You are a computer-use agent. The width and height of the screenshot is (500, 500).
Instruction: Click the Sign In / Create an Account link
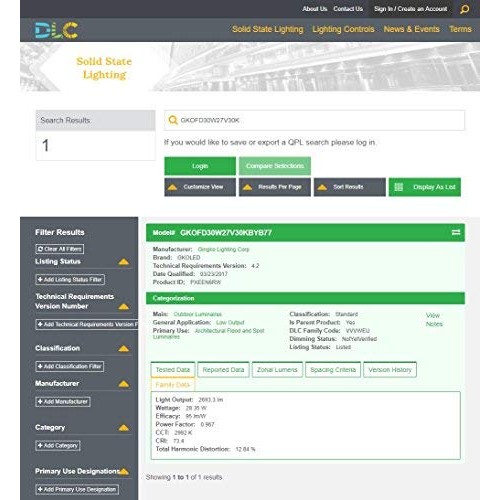[410, 9]
